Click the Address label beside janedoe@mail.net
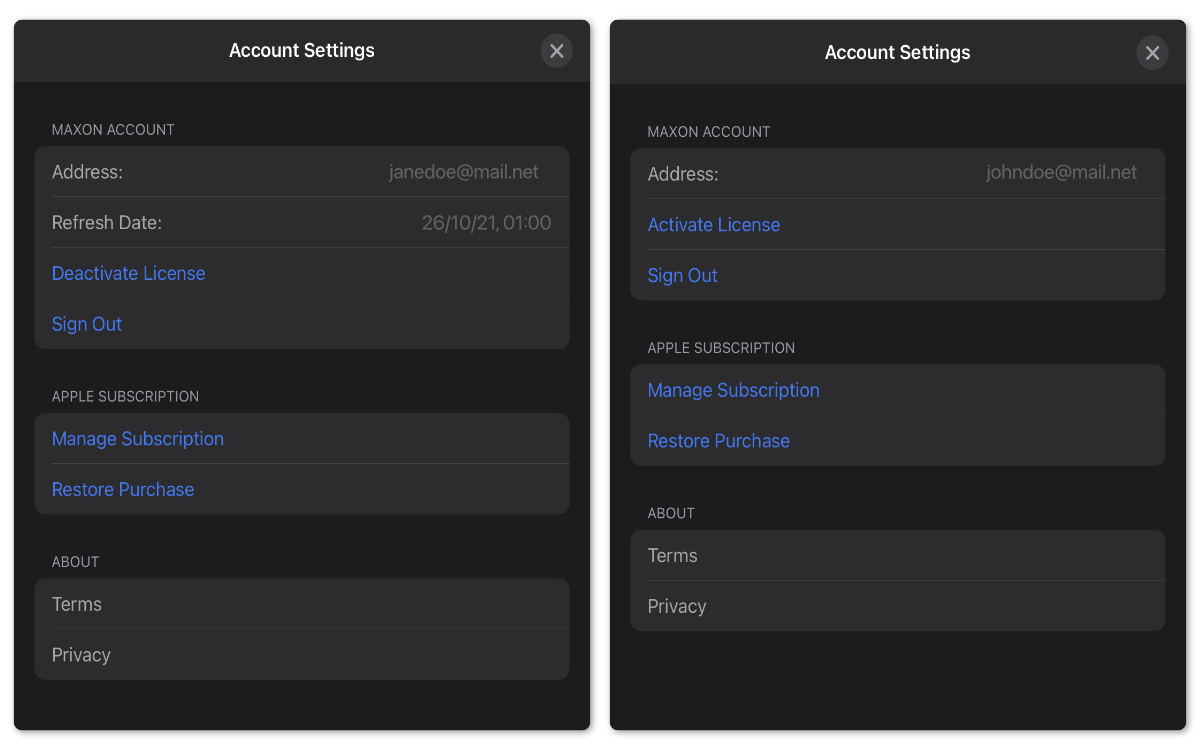The height and width of the screenshot is (750, 1200). (x=87, y=172)
